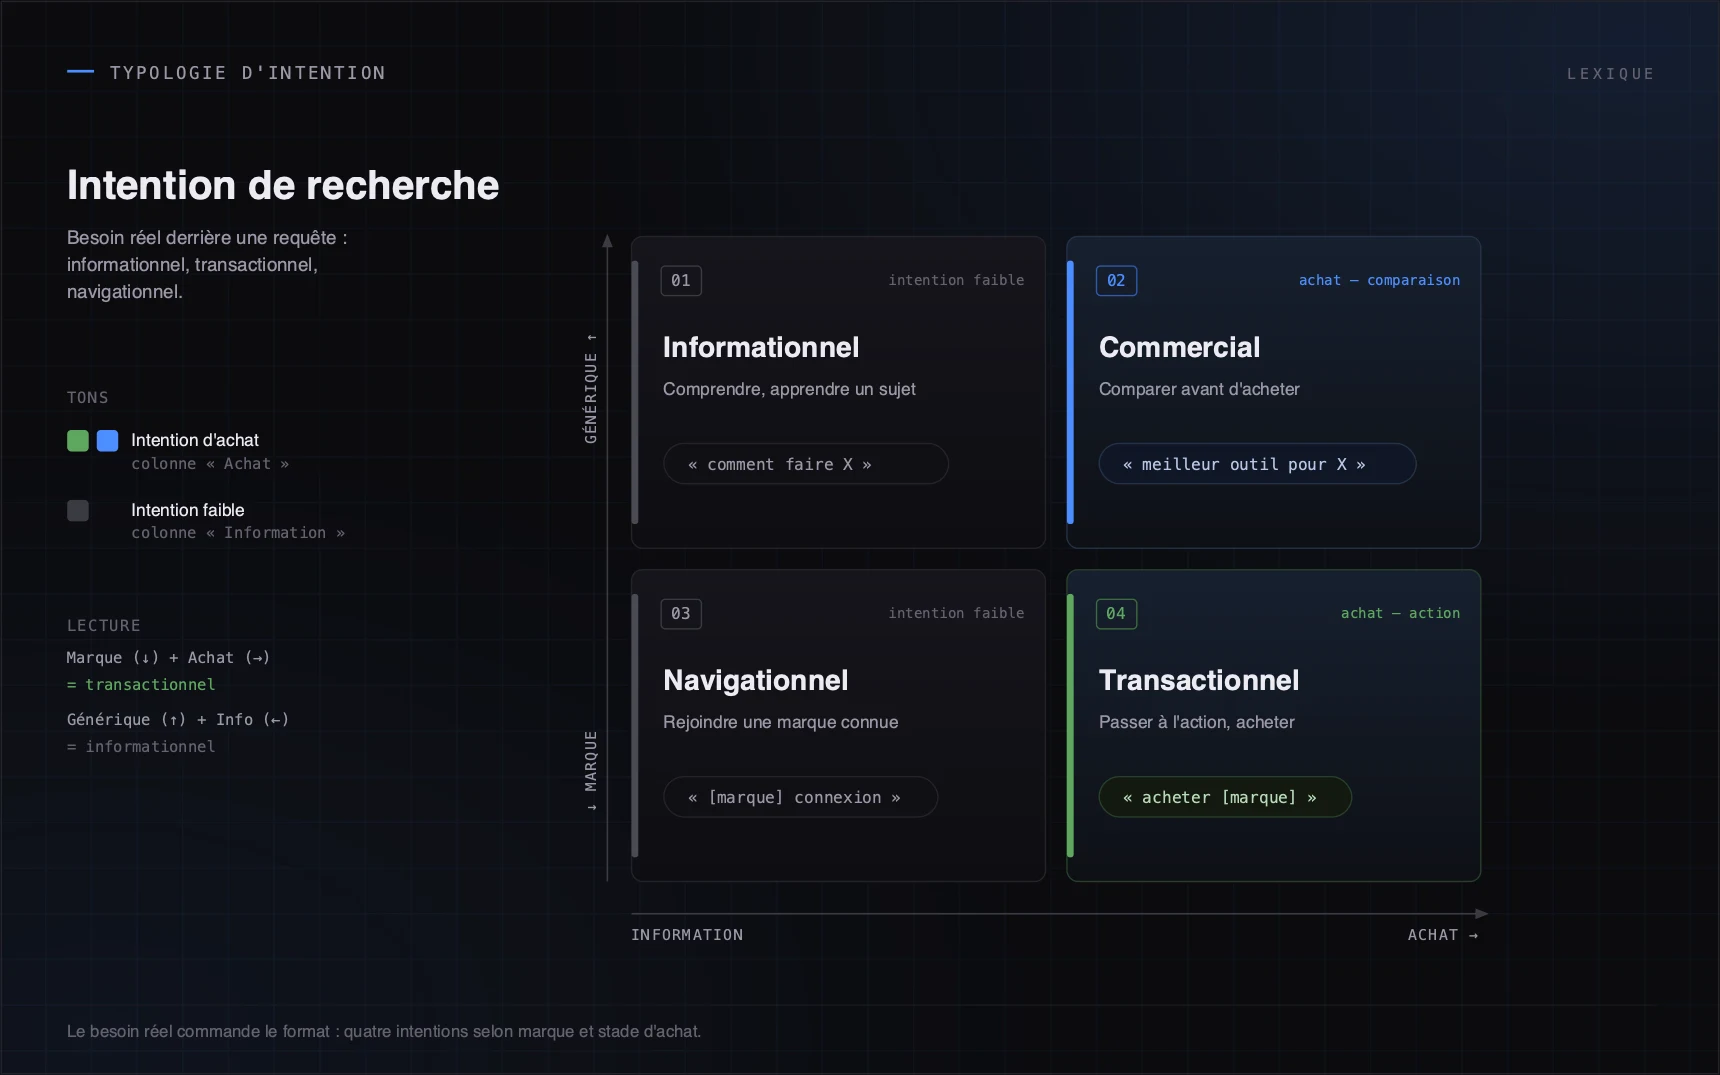Screen dimensions: 1720x1075
Task: Click the 01 number badge
Action: (681, 281)
